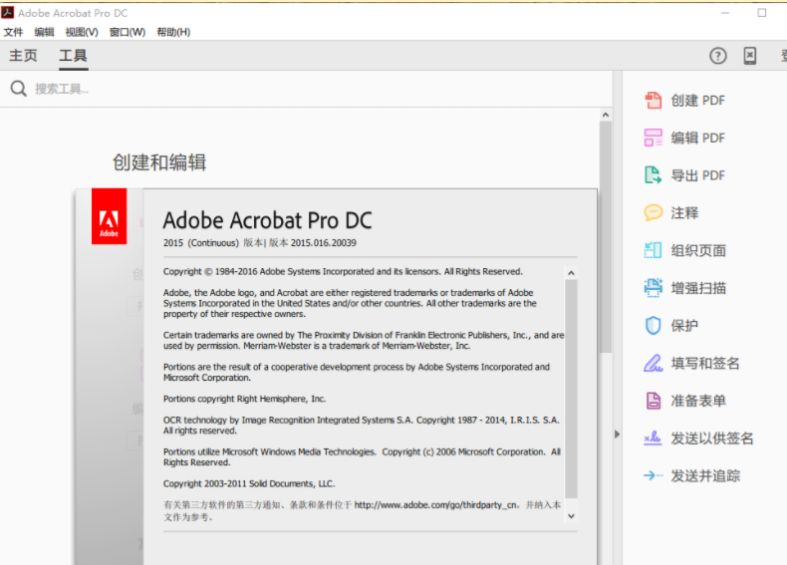Collapse the right tools pane arrow

[x=617, y=434]
